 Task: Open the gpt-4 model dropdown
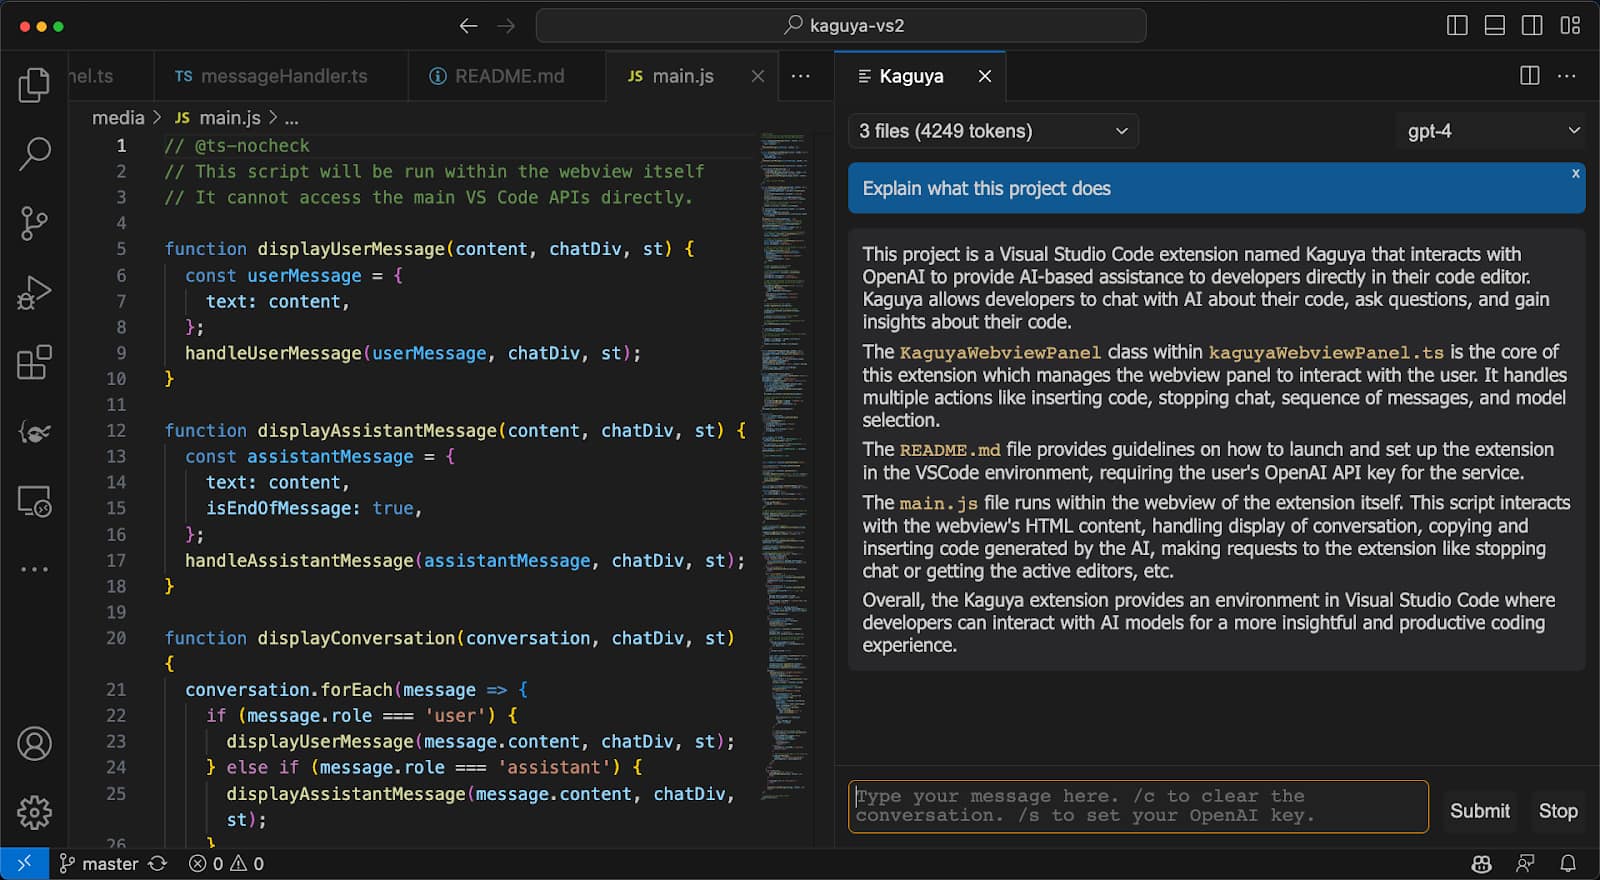pyautogui.click(x=1490, y=131)
